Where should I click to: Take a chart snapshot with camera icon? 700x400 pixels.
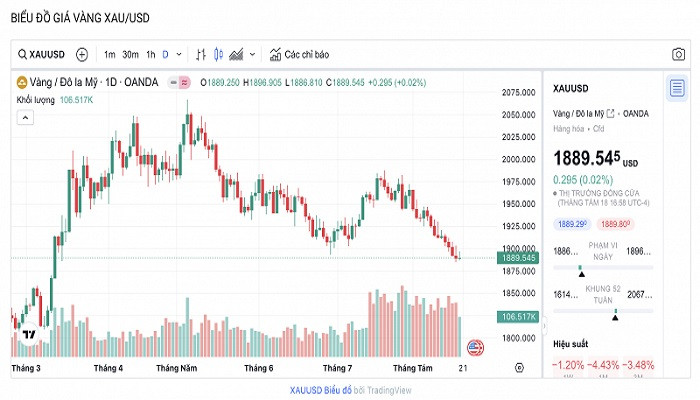pos(678,54)
